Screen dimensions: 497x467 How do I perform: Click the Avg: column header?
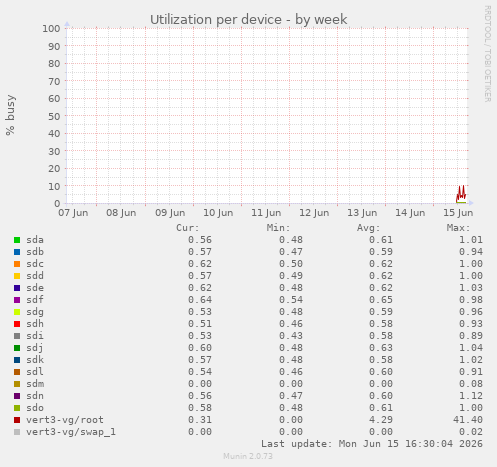(x=368, y=228)
